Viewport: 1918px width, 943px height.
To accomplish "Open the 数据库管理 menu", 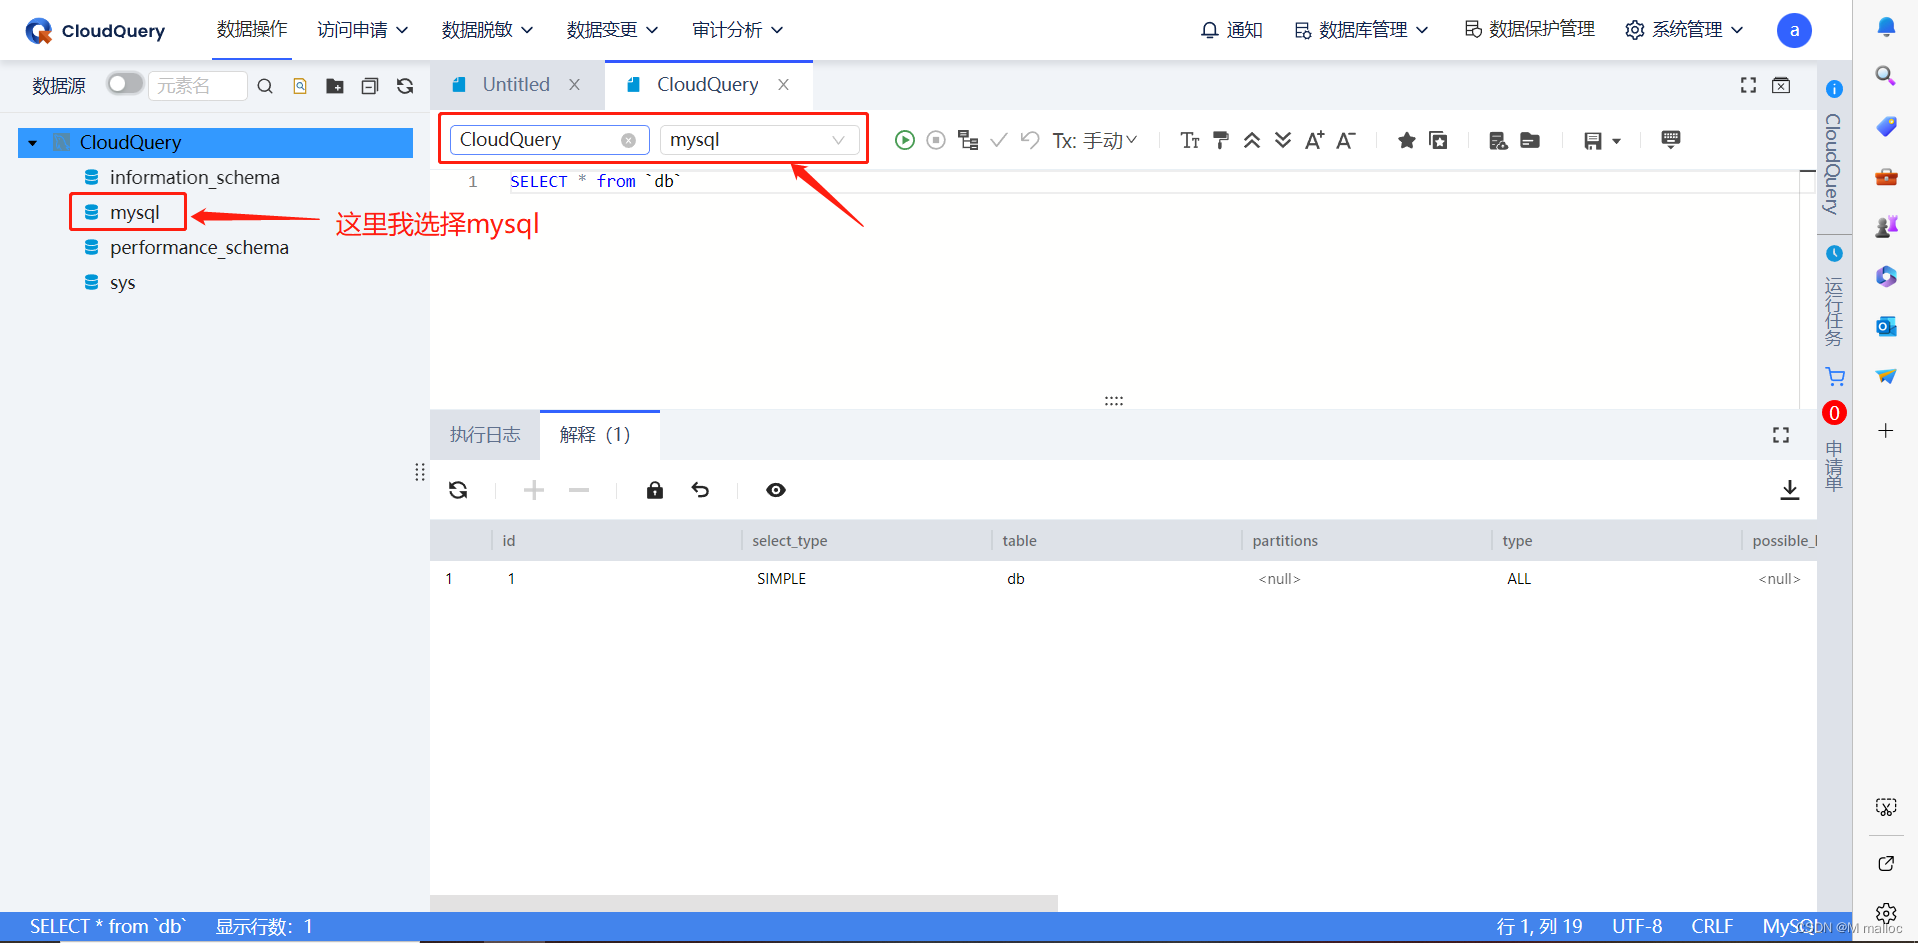I will coord(1361,30).
